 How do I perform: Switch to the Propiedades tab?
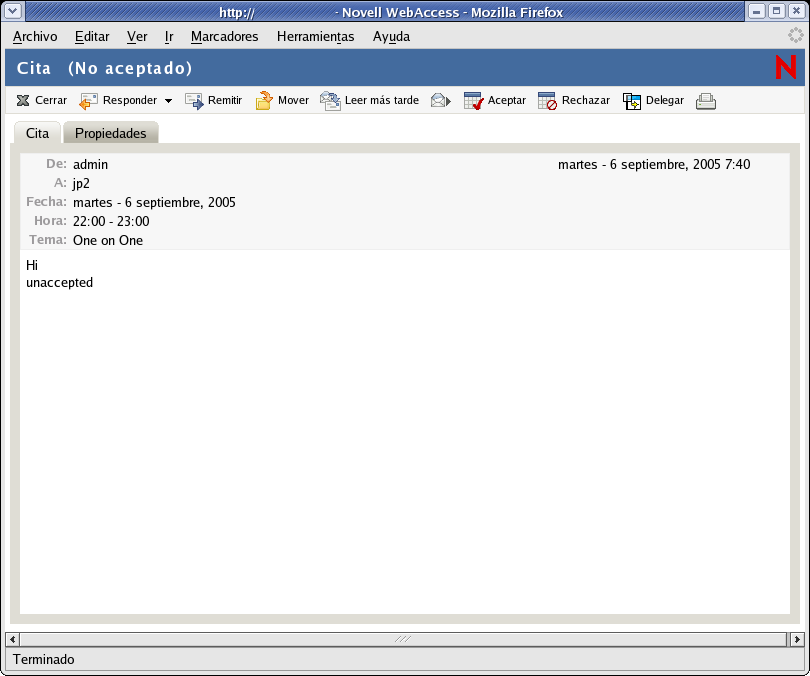click(x=111, y=133)
